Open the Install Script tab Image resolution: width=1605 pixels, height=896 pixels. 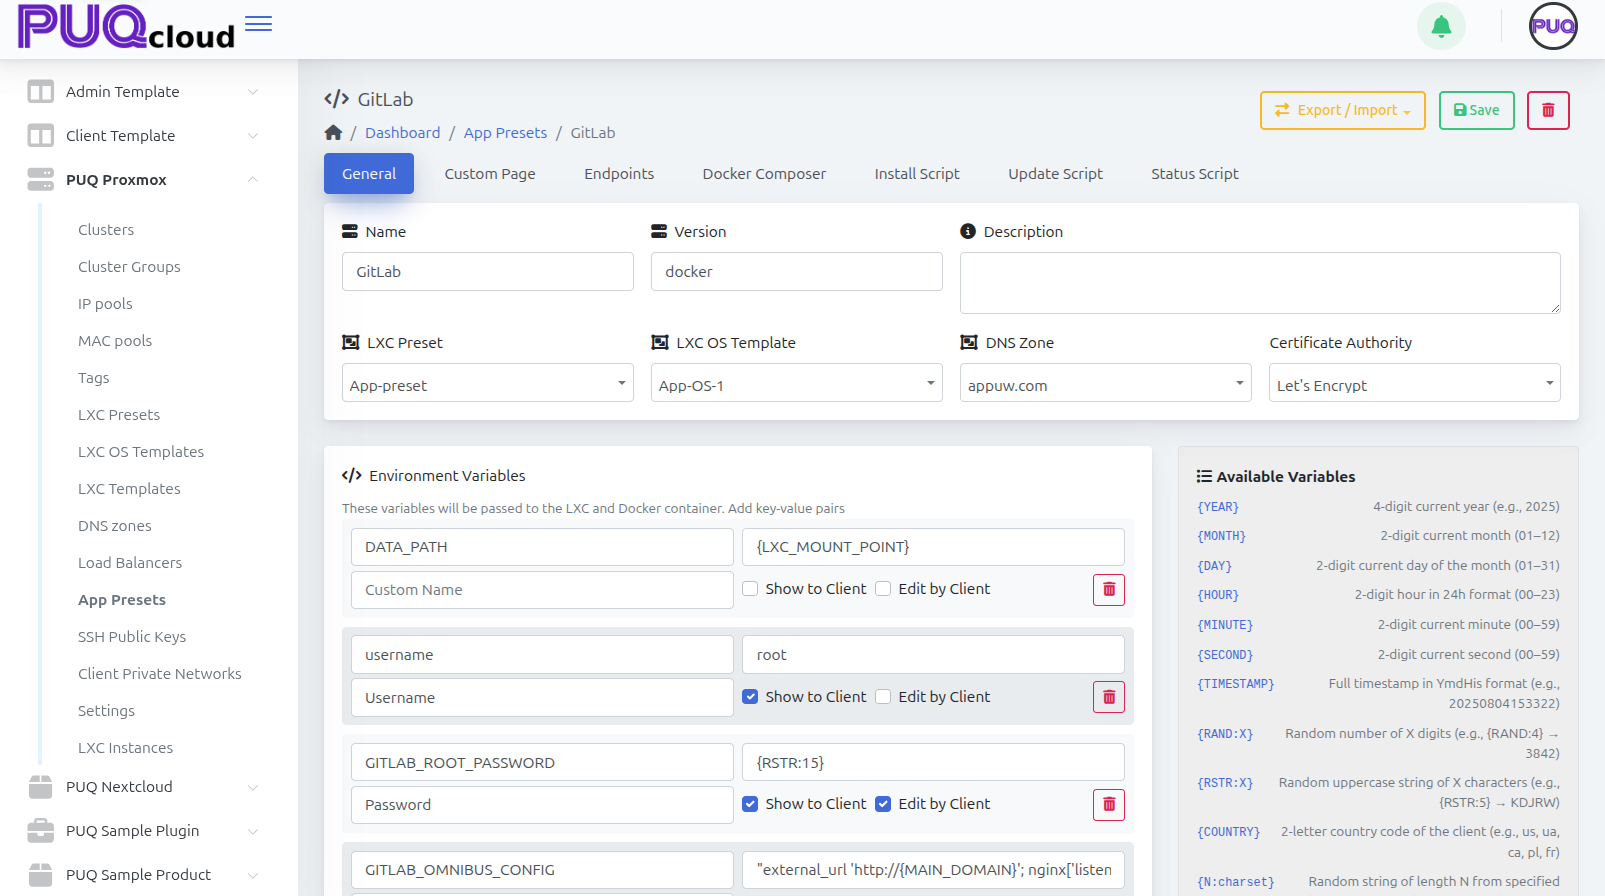(916, 174)
